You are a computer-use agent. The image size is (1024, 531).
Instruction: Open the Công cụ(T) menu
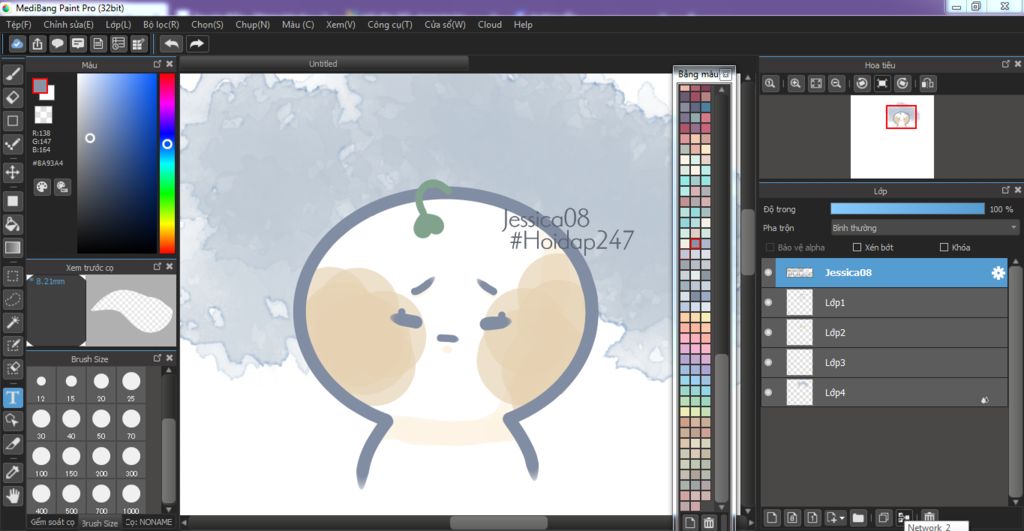390,24
